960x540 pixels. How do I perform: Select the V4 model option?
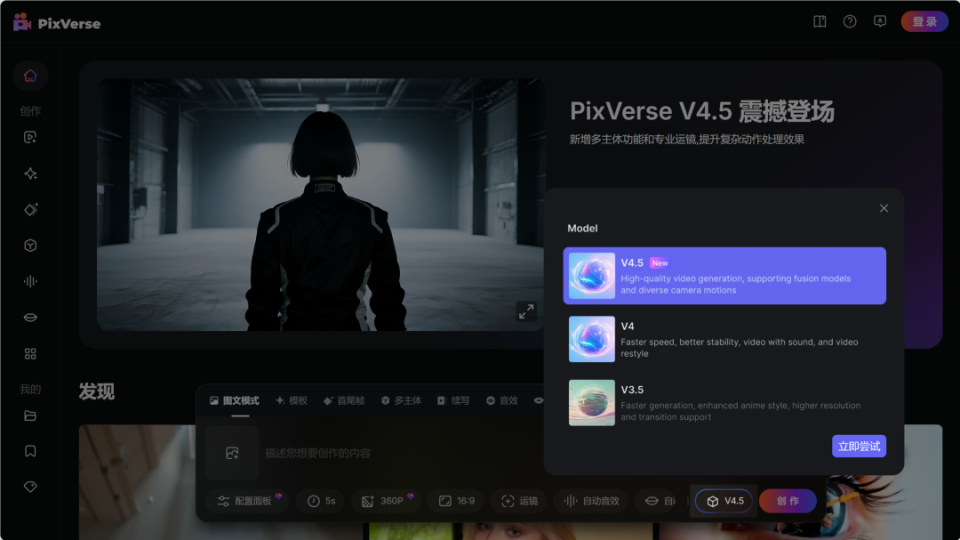[724, 339]
